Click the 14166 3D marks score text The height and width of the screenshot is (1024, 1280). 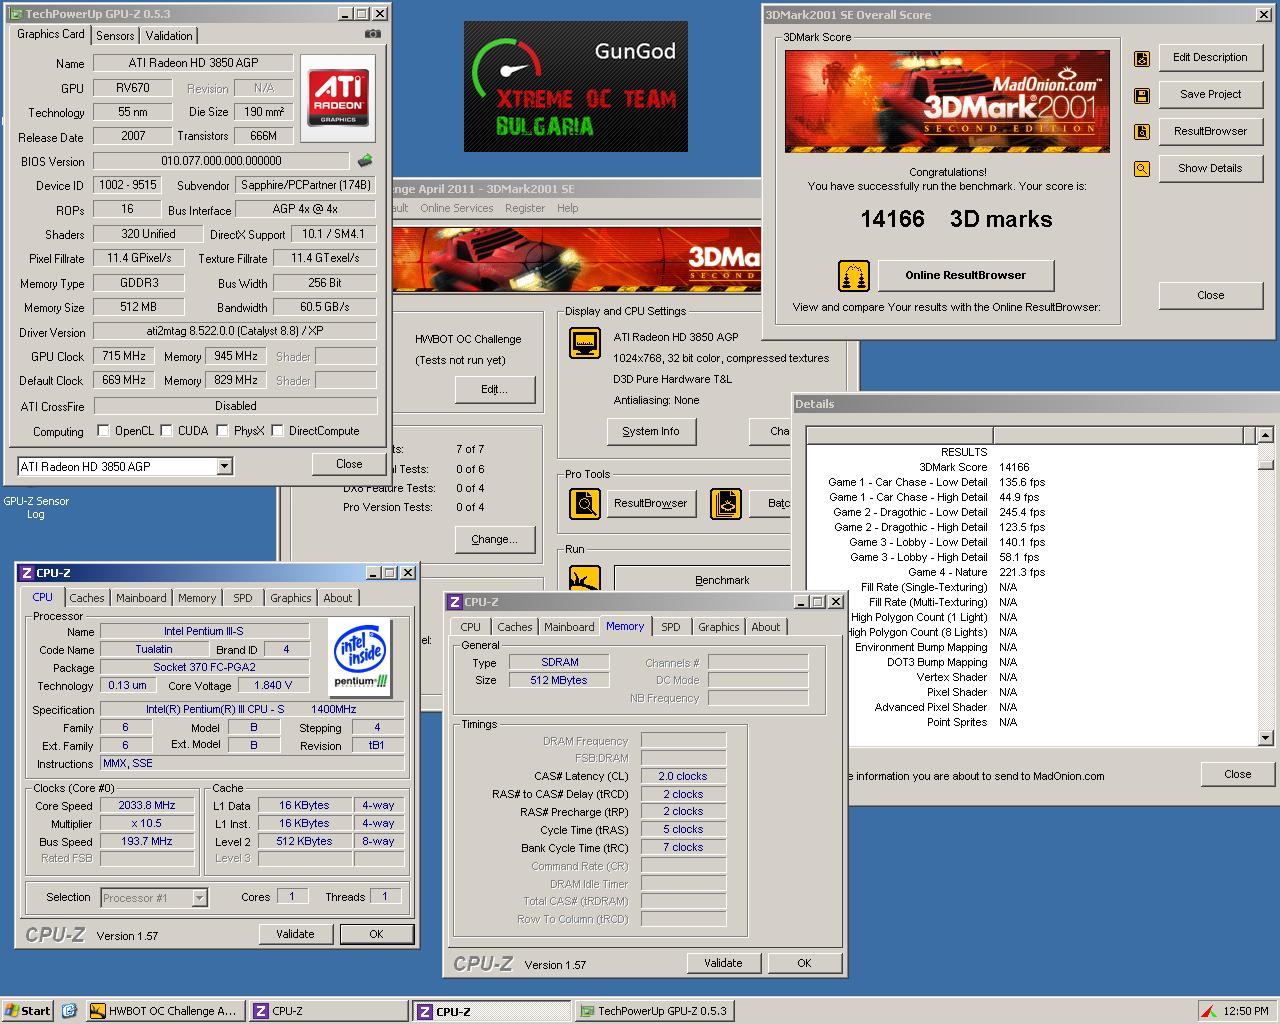click(x=956, y=219)
